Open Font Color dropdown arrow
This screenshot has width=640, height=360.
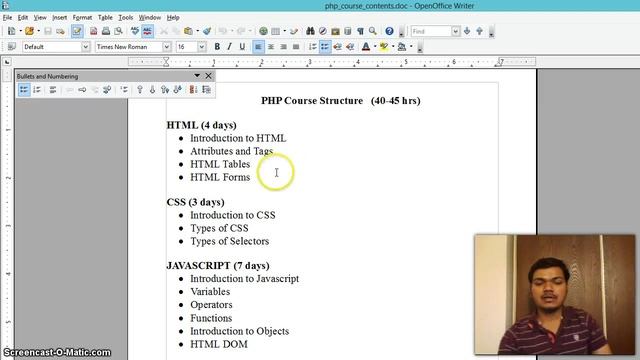pyautogui.click(x=375, y=47)
